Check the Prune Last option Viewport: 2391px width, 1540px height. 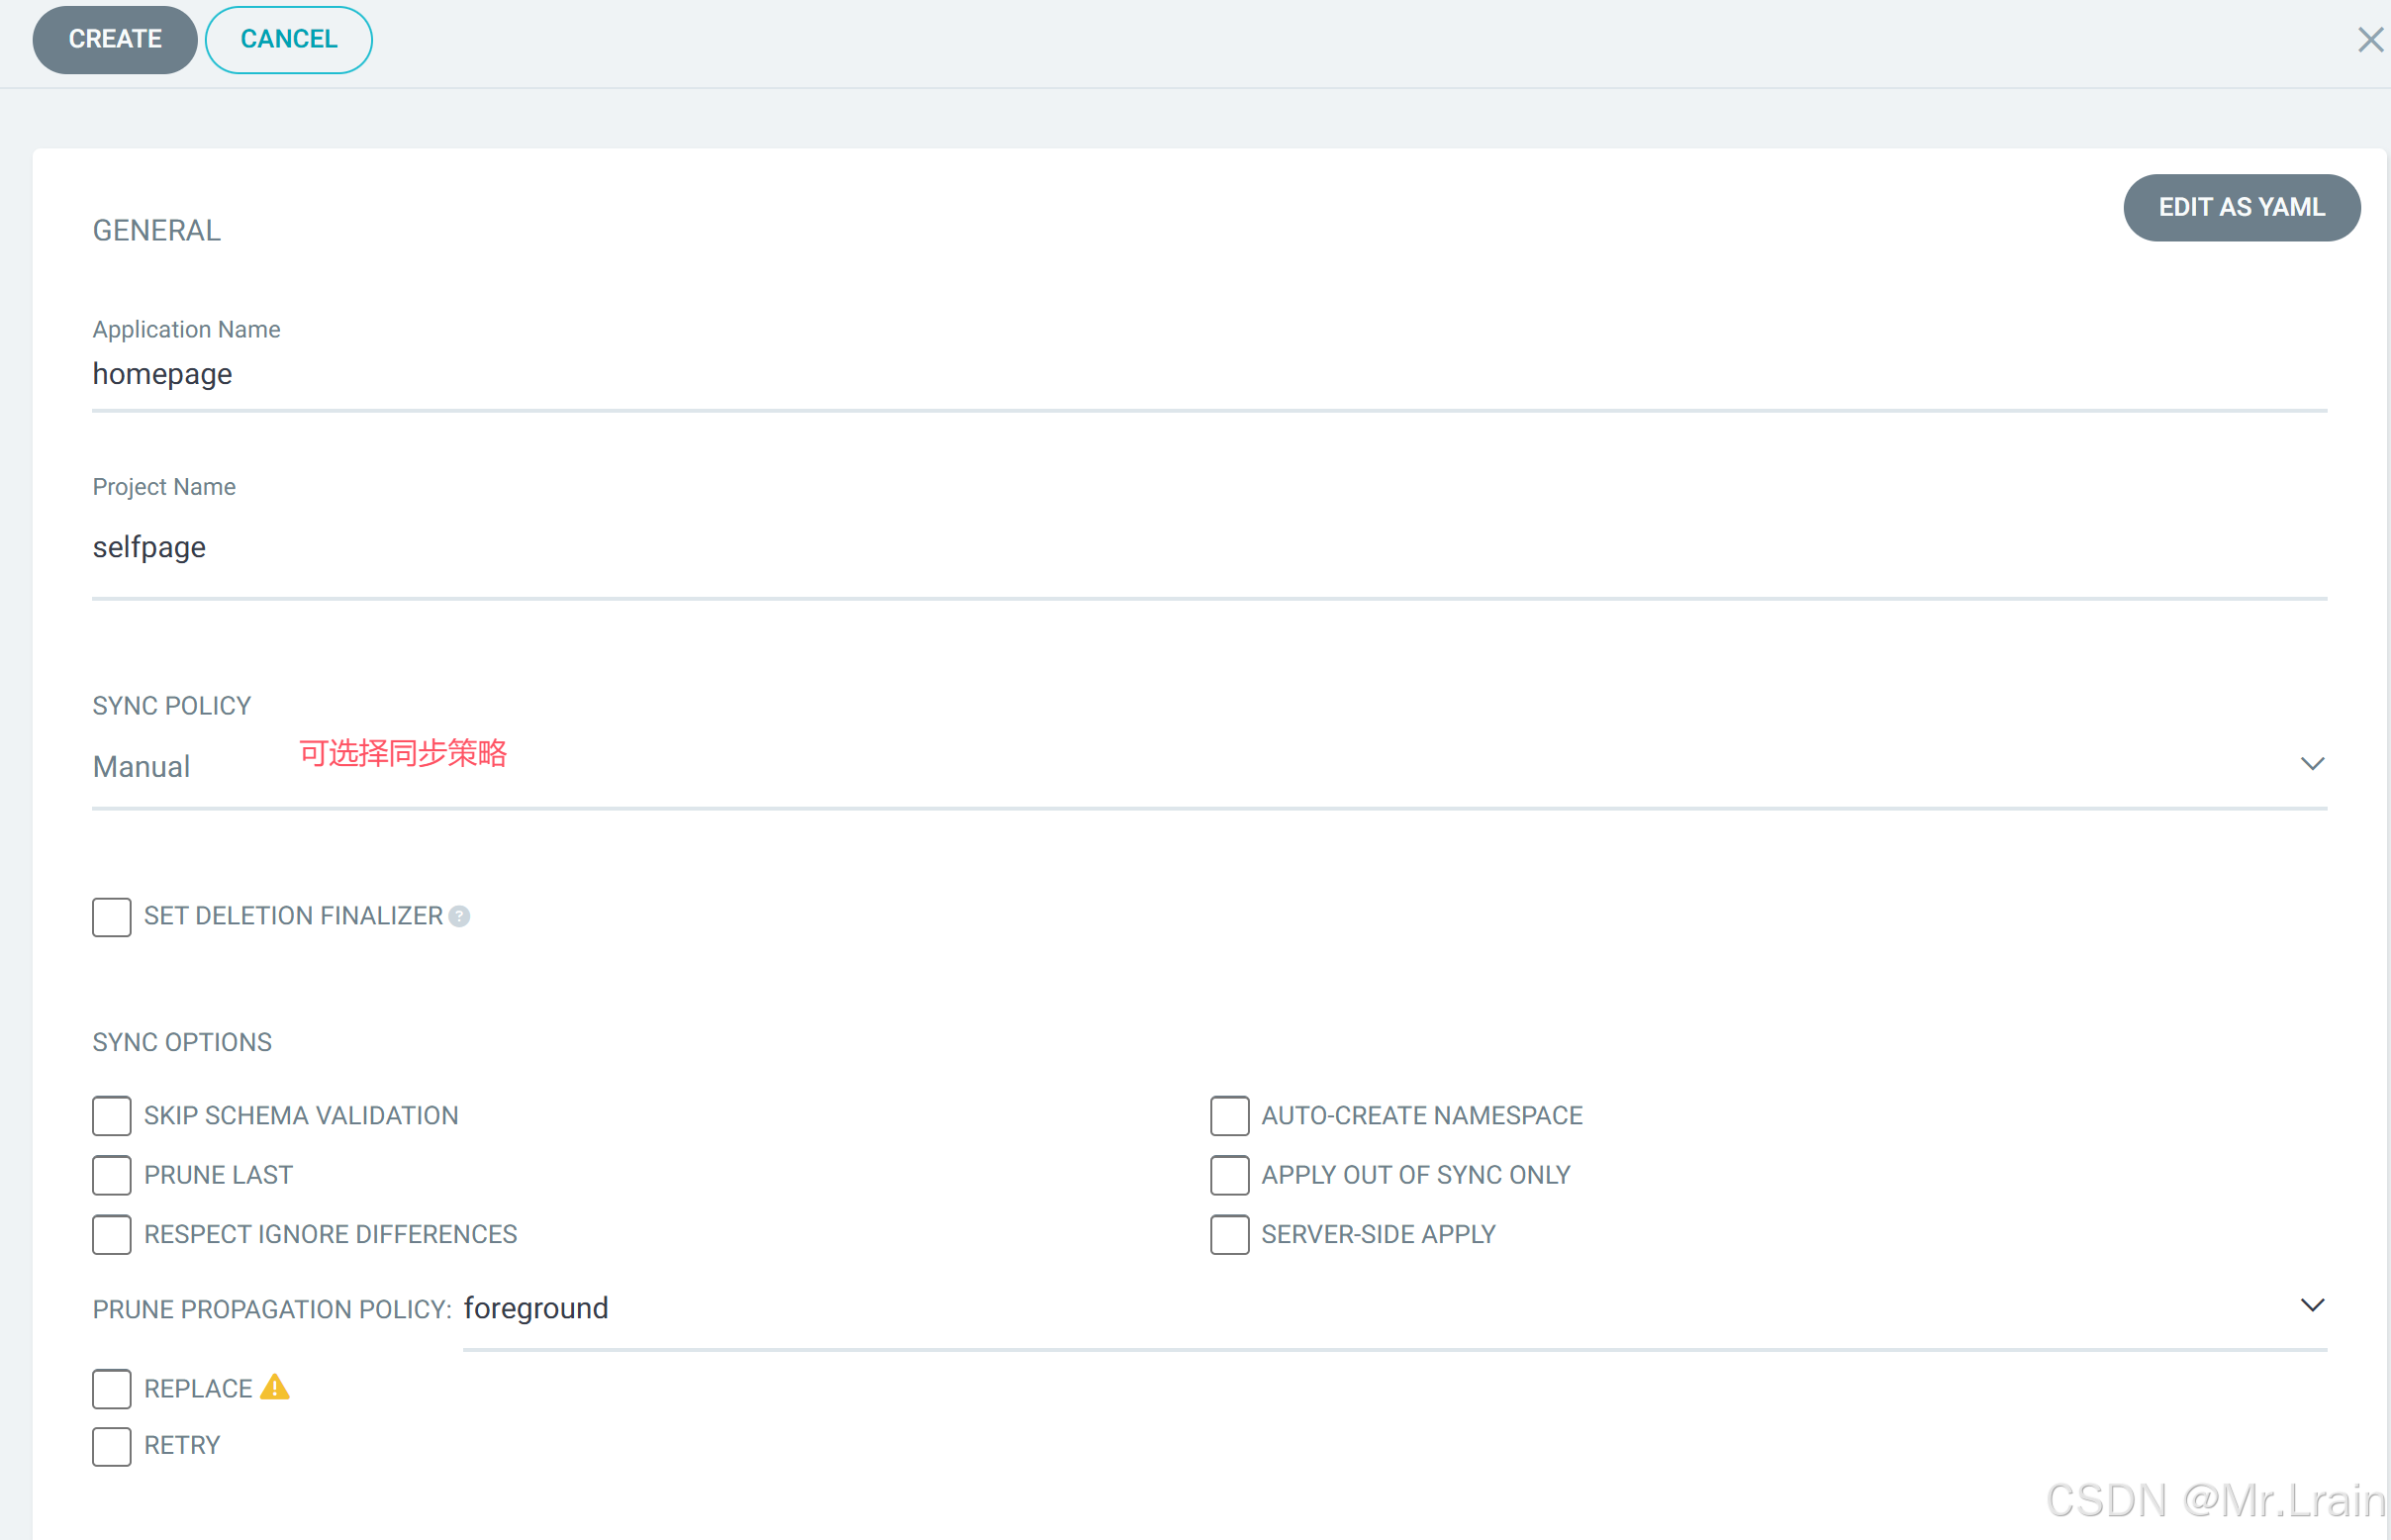point(112,1175)
